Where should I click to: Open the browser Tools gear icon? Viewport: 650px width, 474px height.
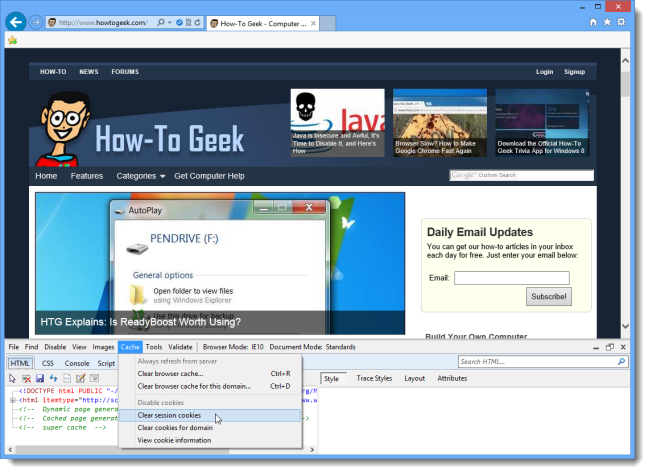point(621,22)
